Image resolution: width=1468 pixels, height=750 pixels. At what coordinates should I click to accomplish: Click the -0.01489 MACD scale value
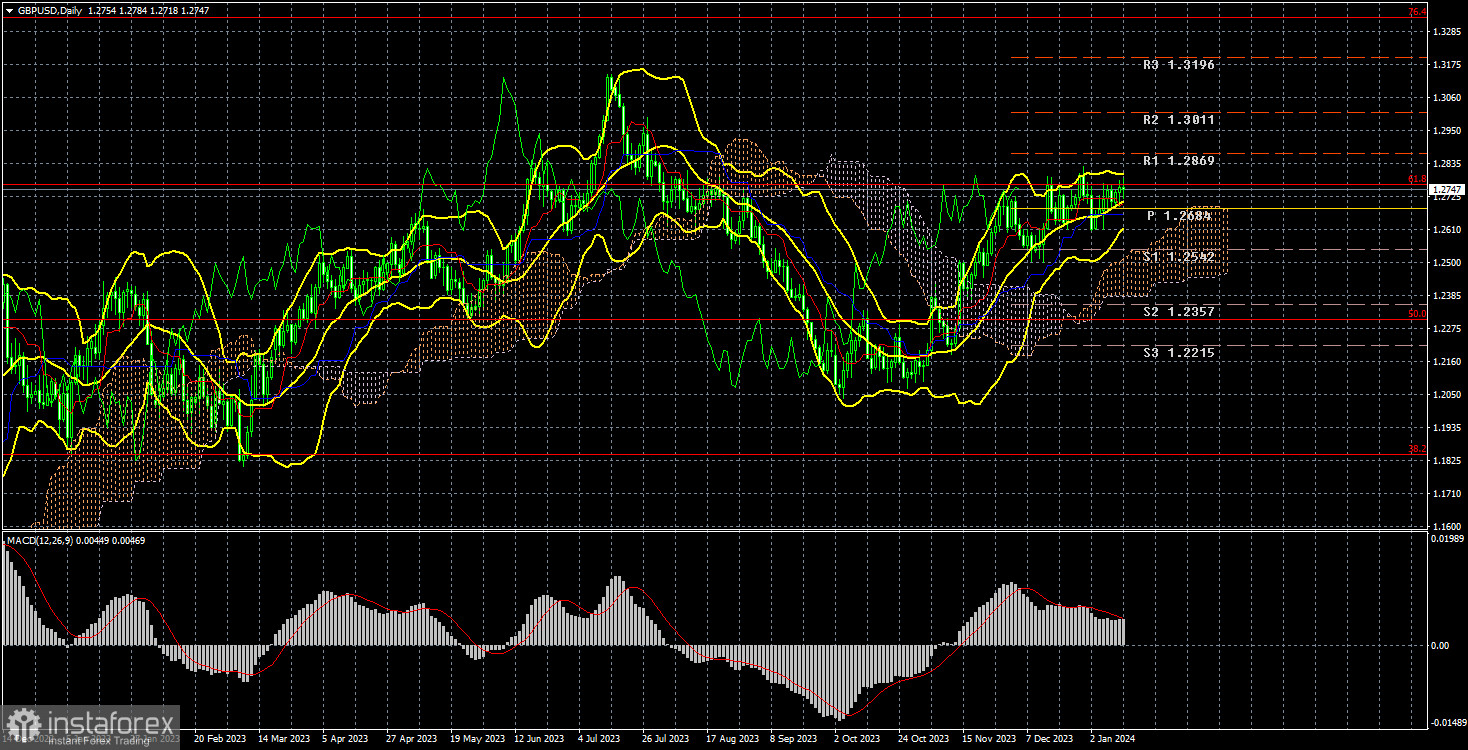1447,721
